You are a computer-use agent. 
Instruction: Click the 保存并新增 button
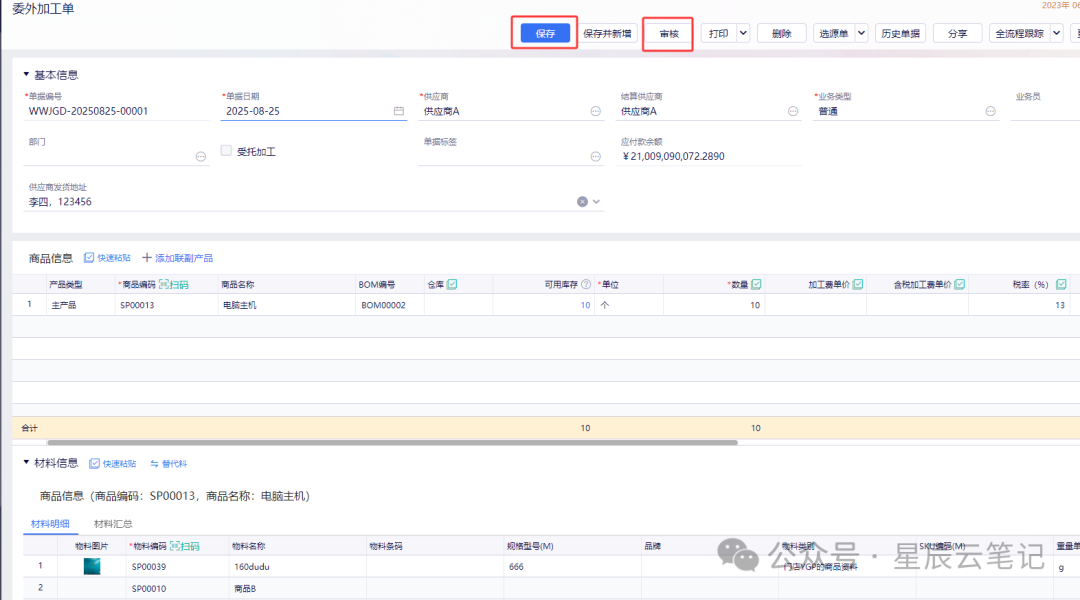(607, 33)
